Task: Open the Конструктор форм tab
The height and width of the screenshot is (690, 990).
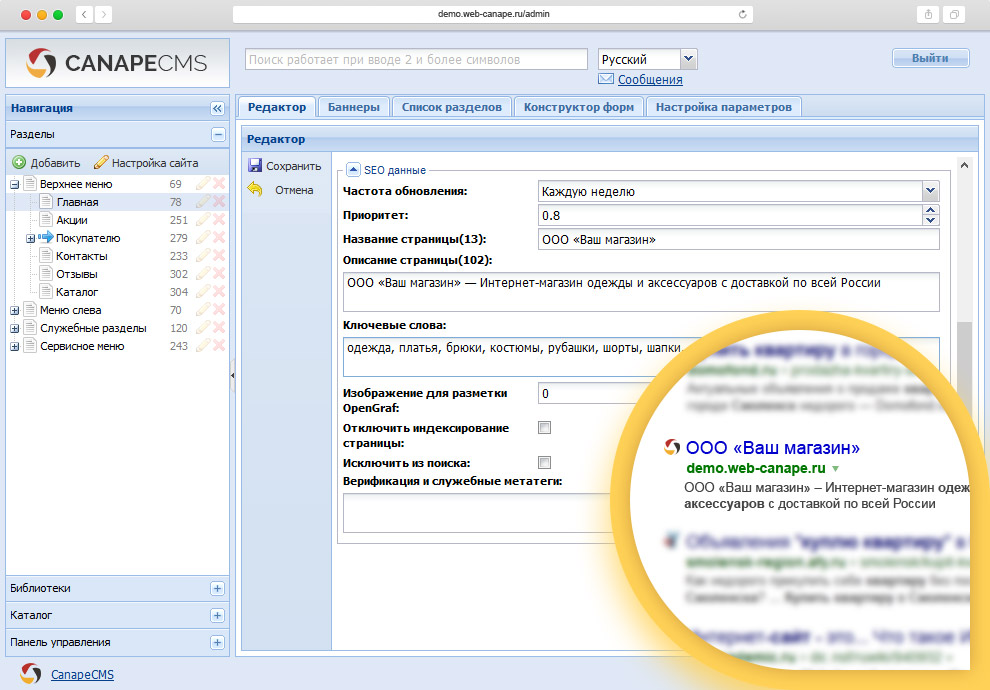Action: coord(578,107)
